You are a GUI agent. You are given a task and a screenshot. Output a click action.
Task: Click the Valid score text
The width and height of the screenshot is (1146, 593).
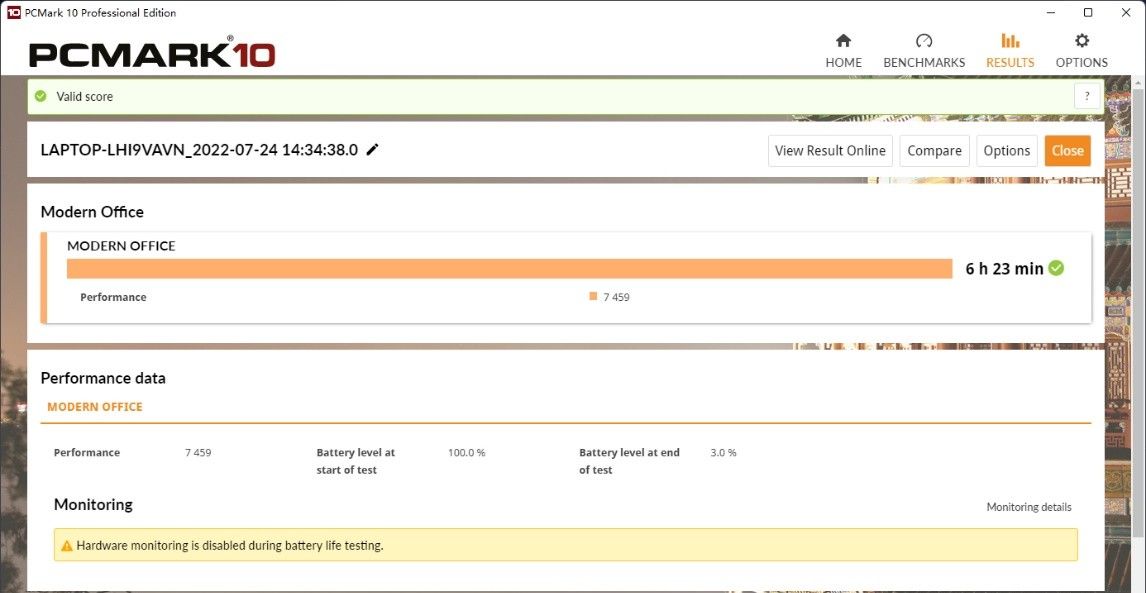[x=85, y=97]
